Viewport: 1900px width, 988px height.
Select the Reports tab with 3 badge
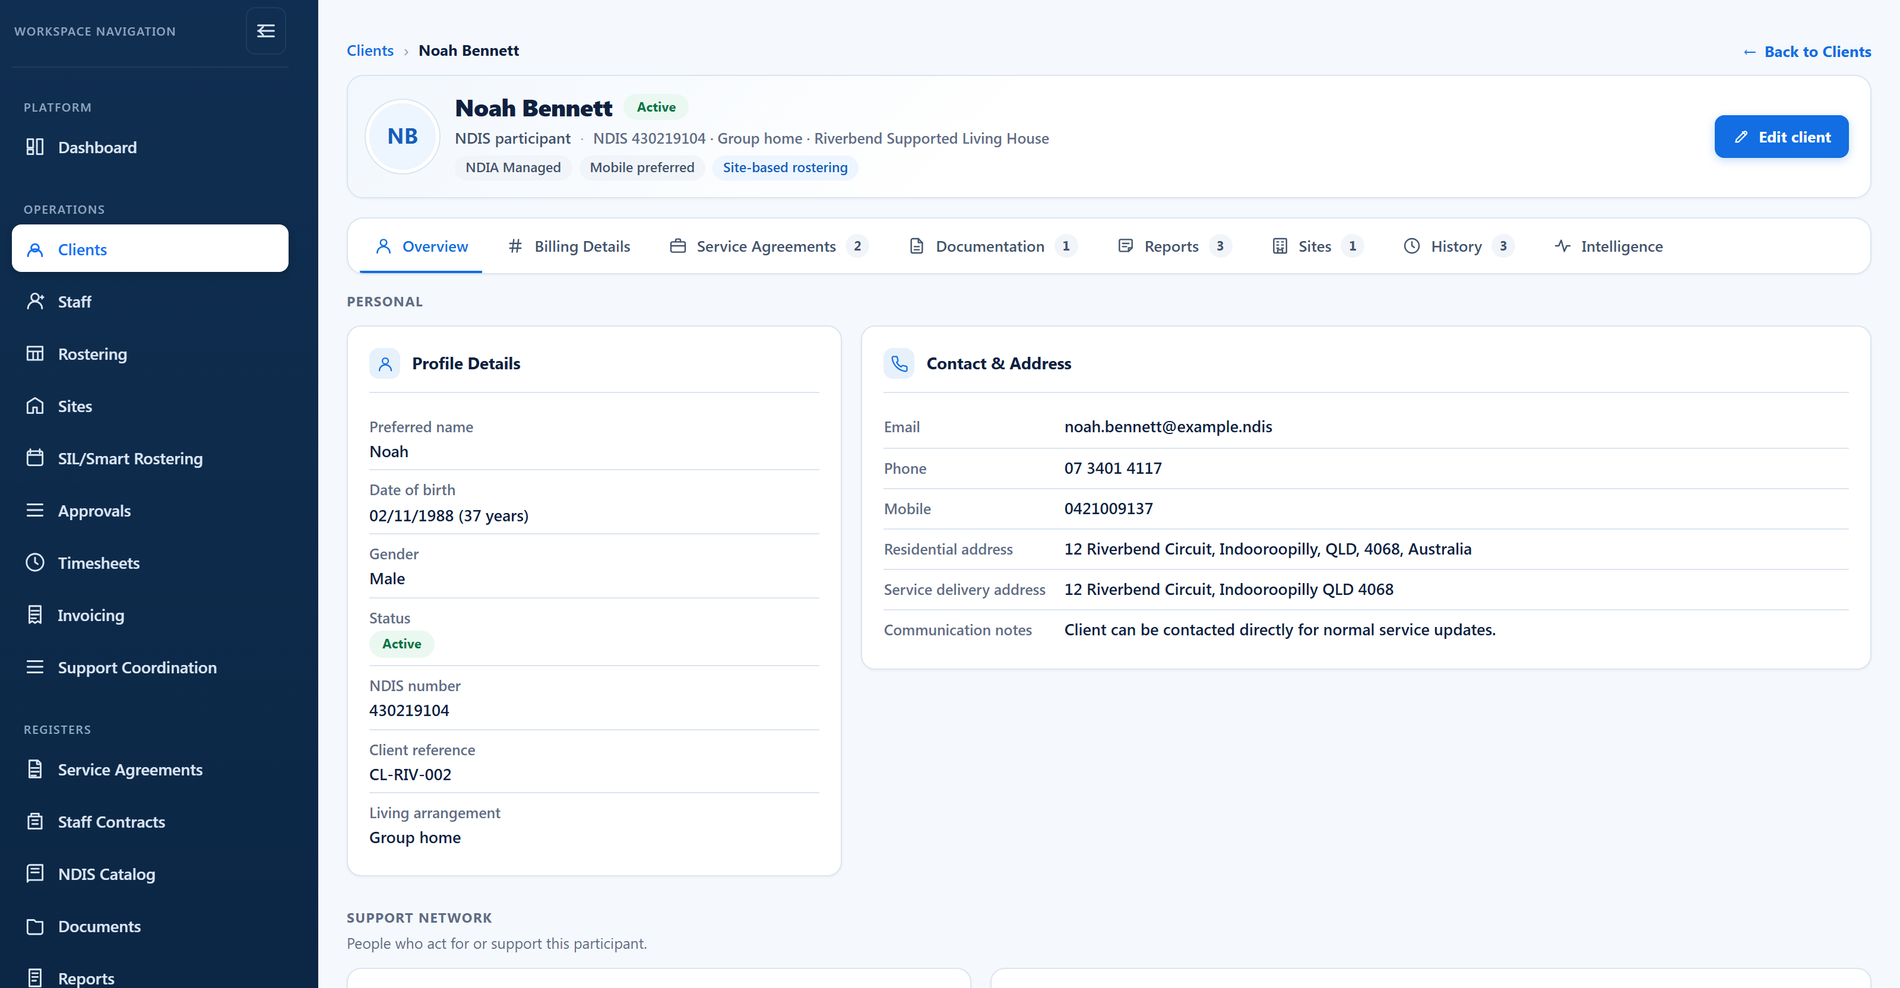(x=1173, y=246)
